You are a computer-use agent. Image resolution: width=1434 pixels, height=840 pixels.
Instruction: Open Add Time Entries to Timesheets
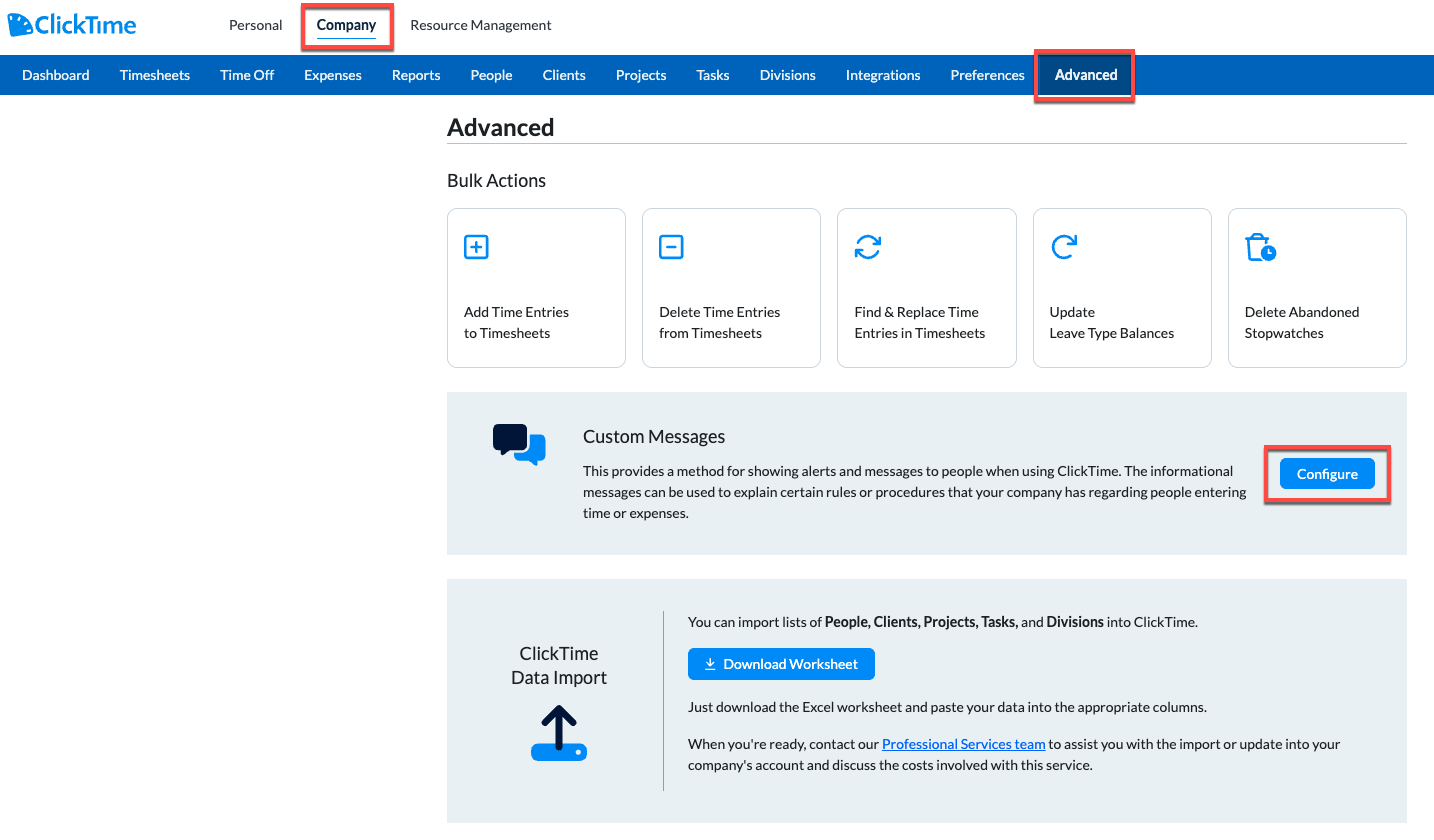coord(536,288)
